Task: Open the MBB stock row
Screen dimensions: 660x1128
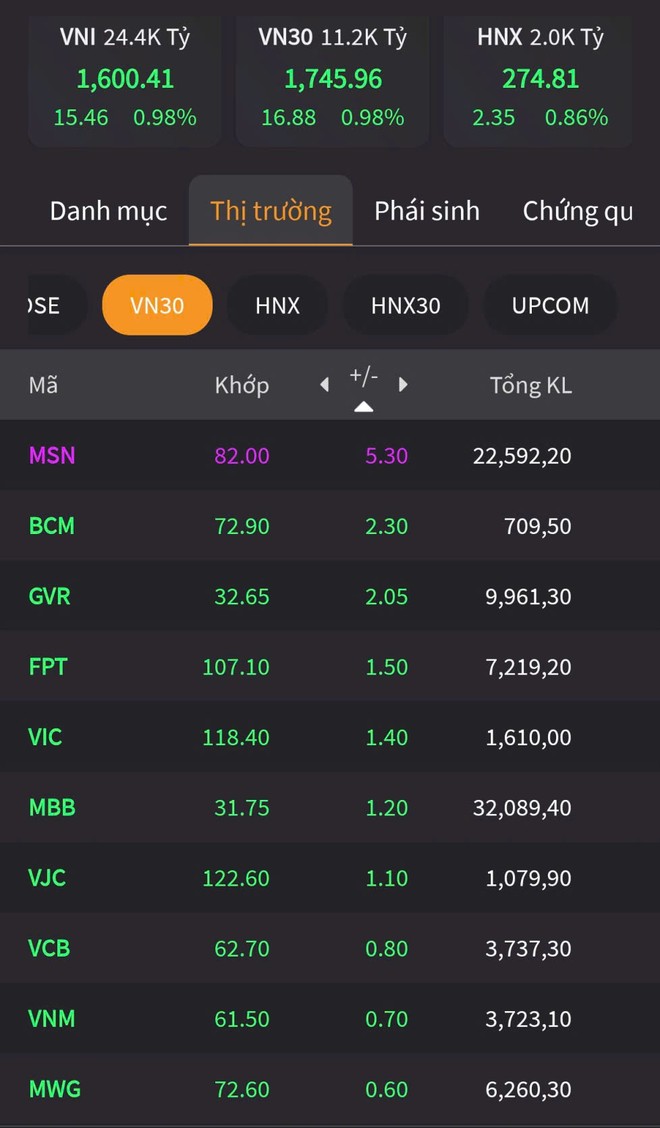Action: (330, 807)
